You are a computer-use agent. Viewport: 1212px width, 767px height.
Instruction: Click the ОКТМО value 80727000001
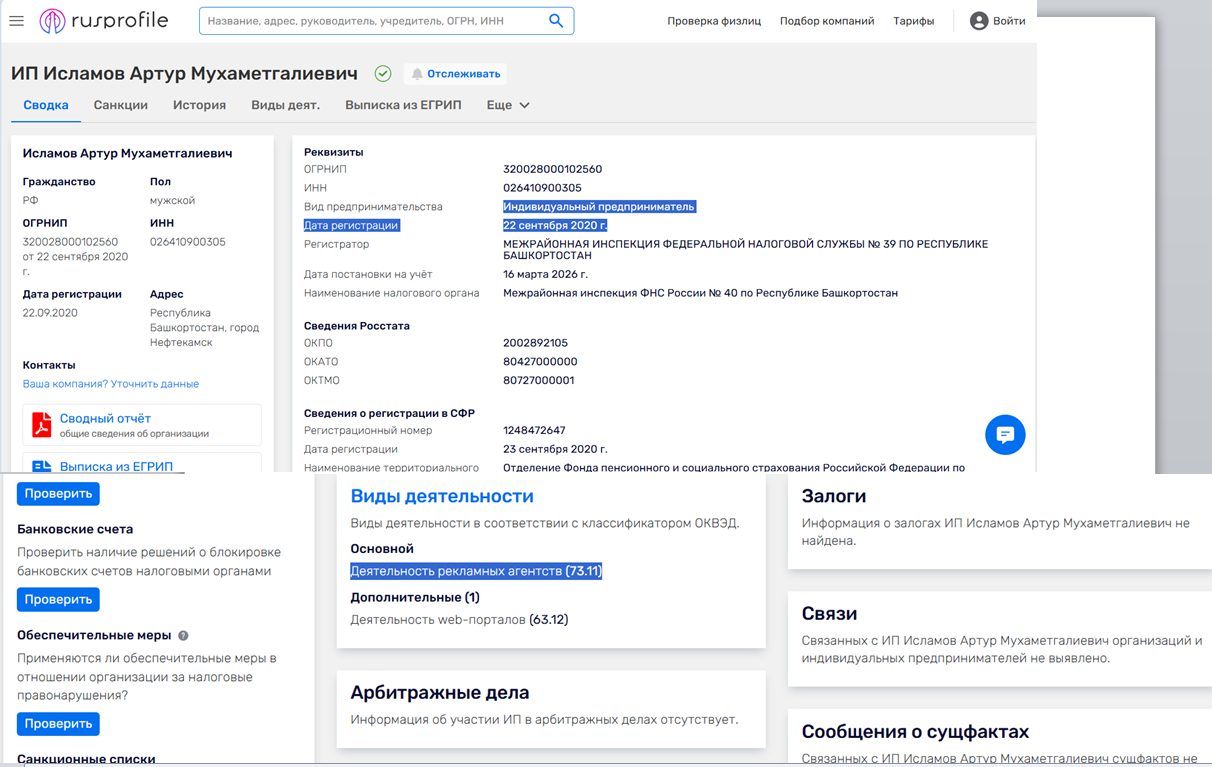[x=539, y=381]
